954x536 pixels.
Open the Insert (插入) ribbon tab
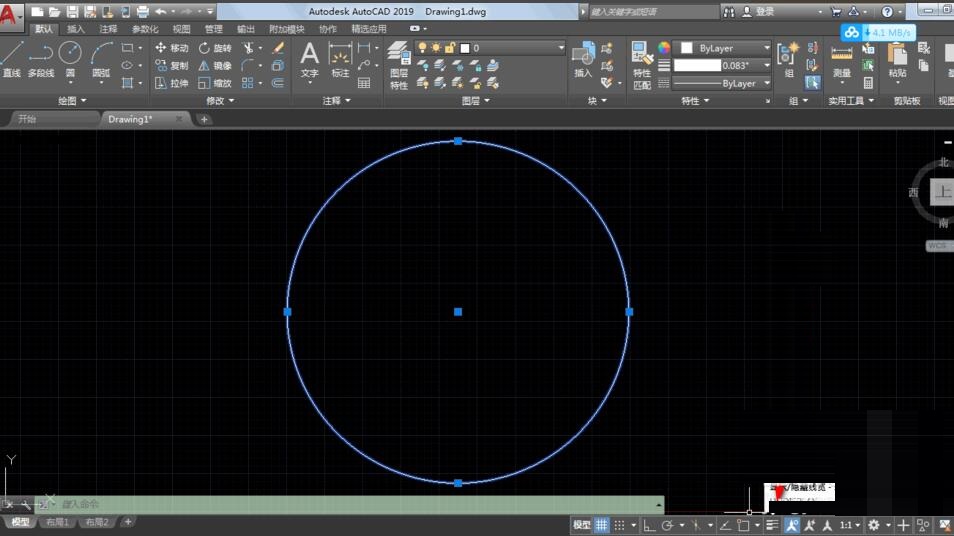[x=75, y=29]
